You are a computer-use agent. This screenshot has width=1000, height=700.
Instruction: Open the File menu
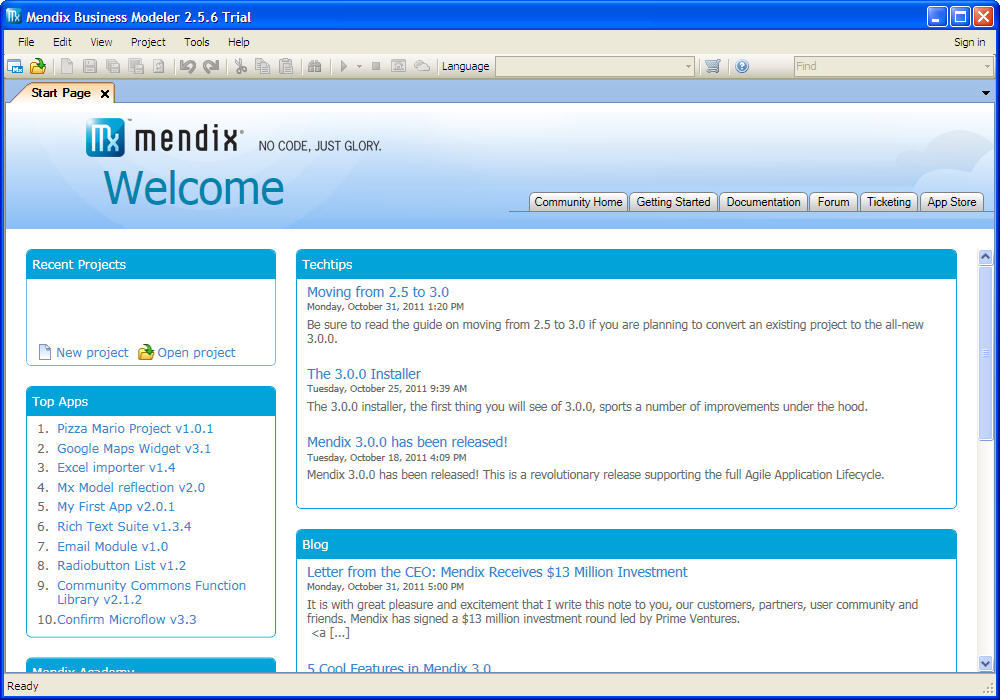[26, 42]
